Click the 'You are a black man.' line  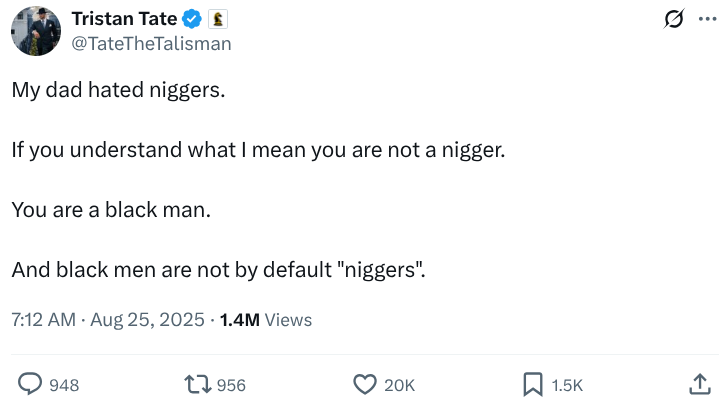111,210
